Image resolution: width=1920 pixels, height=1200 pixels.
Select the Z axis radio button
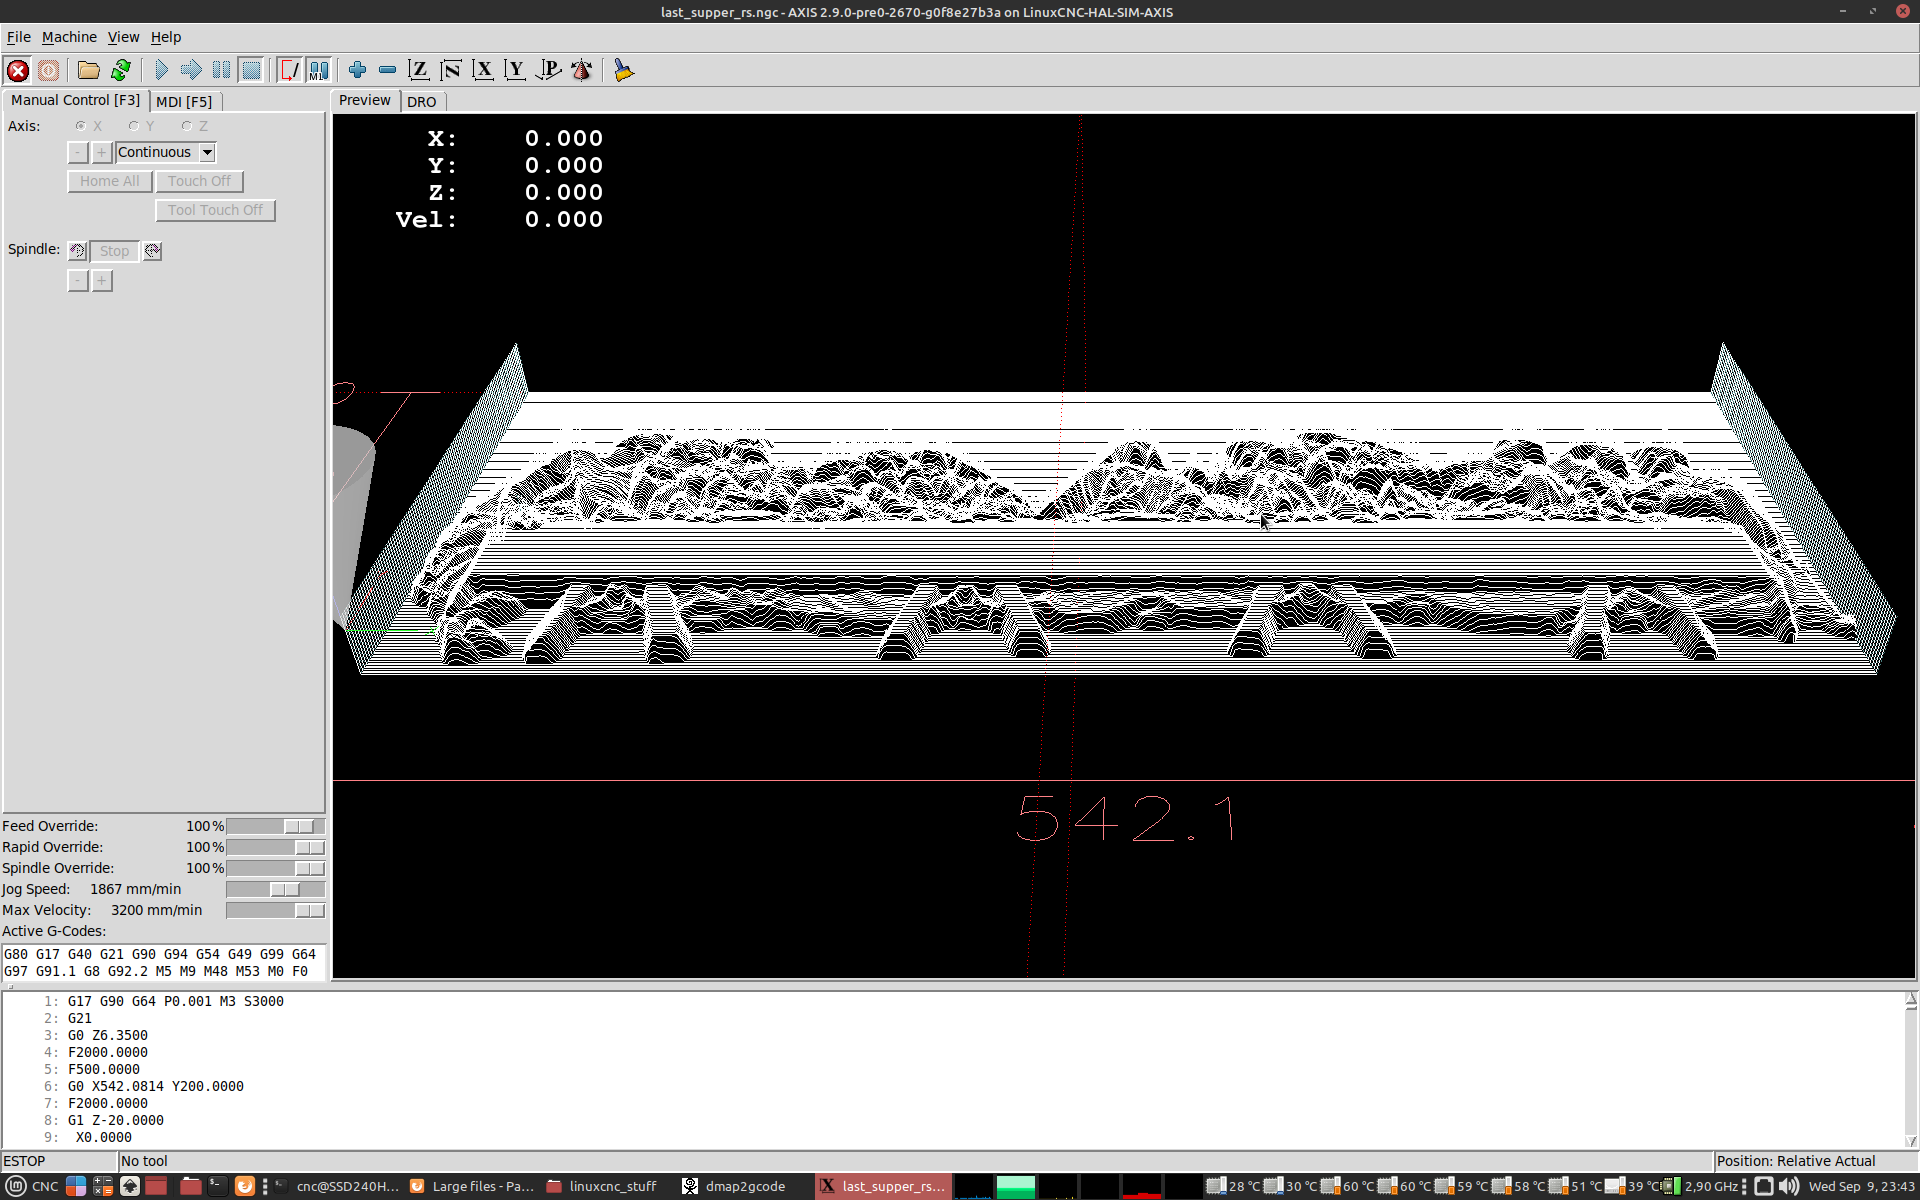tap(187, 126)
